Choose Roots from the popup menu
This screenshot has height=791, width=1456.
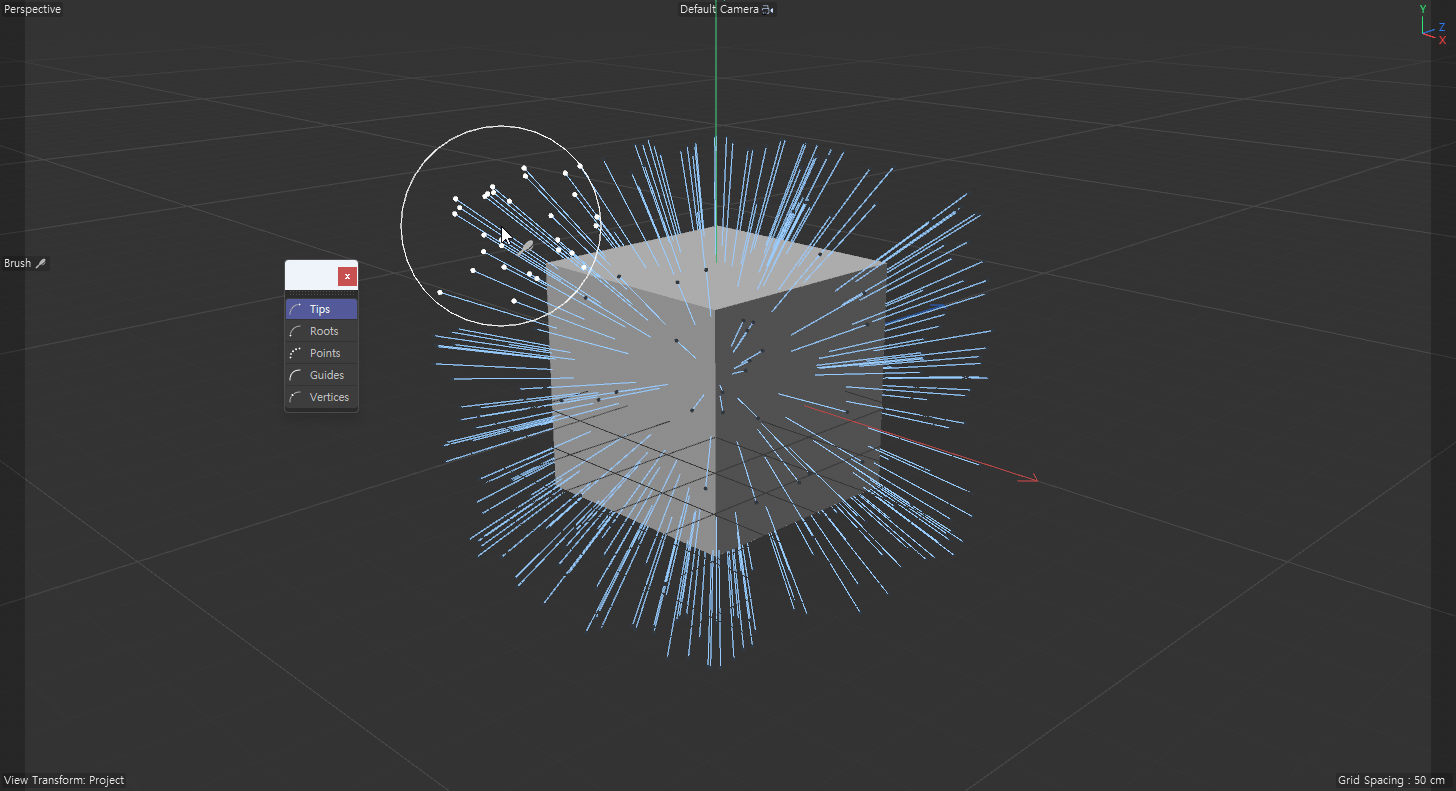click(x=323, y=331)
